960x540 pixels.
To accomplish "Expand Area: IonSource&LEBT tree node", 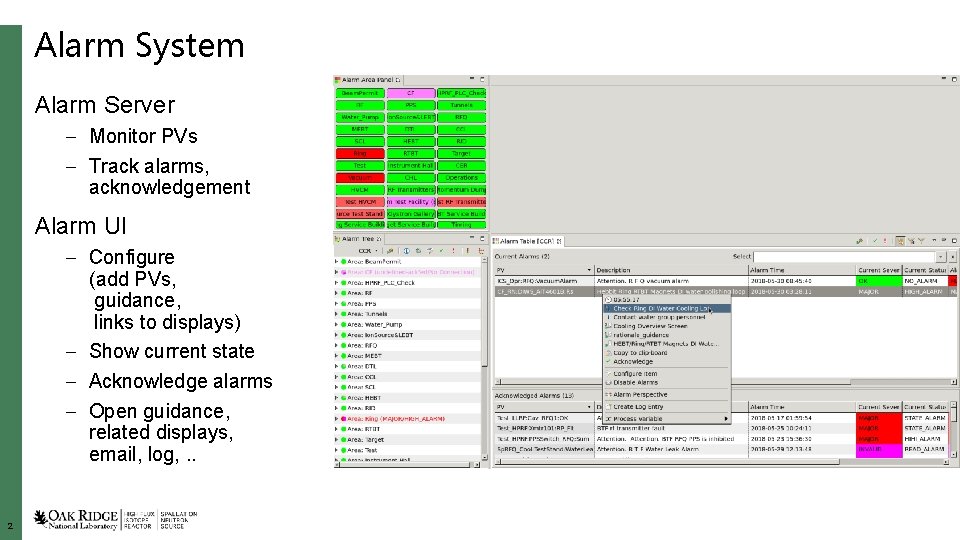I will 336,335.
